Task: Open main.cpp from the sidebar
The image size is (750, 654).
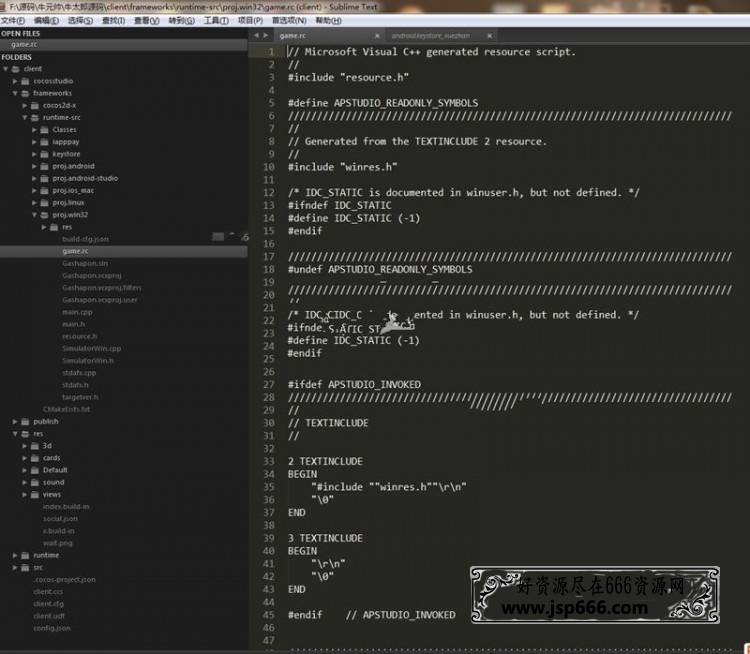Action: click(76, 312)
